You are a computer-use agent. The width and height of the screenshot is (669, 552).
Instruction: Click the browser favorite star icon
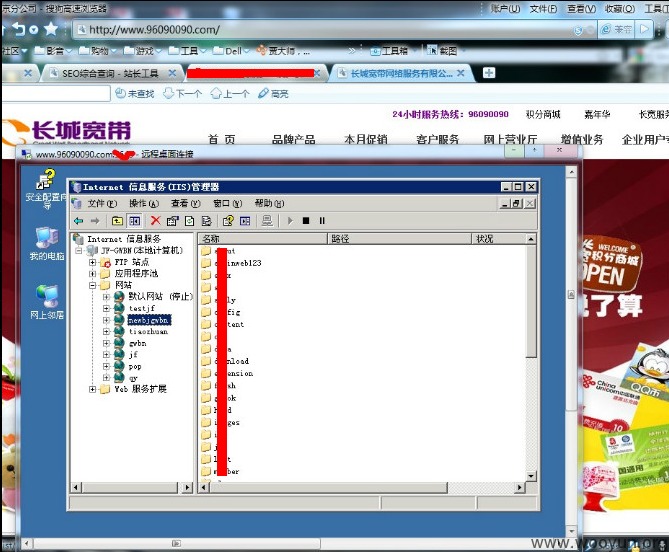tap(51, 29)
